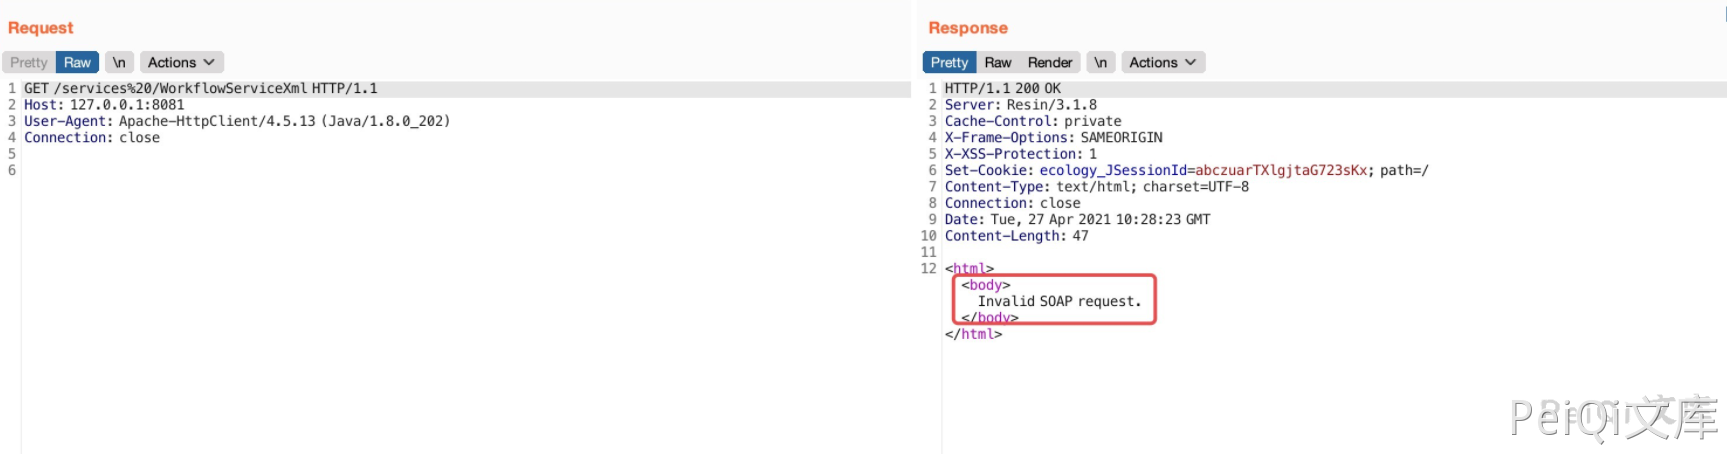
Task: Click the Content-Type text/html header line
Action: click(1096, 186)
